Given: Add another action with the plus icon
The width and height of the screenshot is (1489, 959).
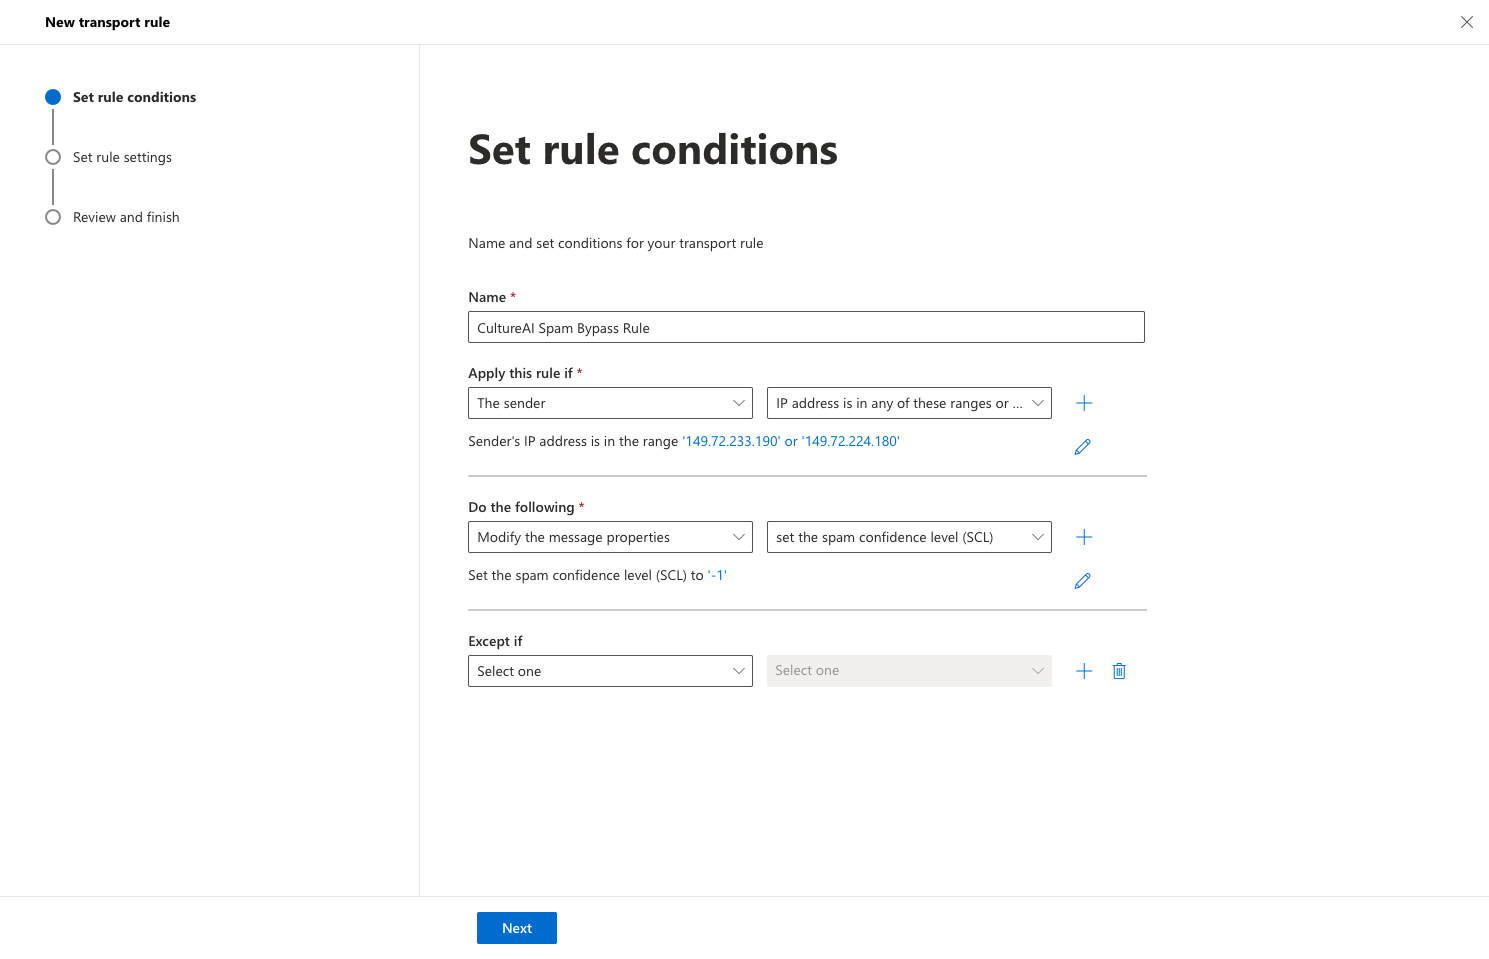Looking at the screenshot, I should coord(1083,536).
